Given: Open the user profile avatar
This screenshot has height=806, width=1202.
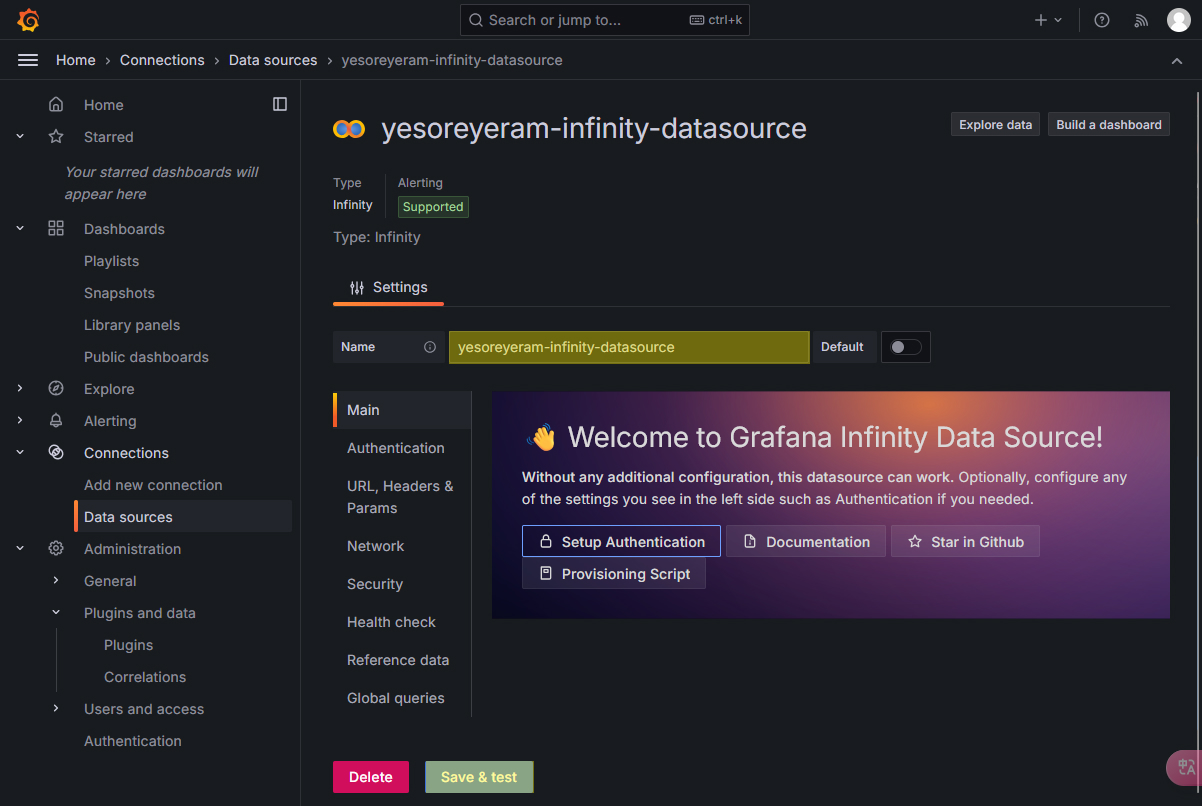Looking at the screenshot, I should [1179, 20].
